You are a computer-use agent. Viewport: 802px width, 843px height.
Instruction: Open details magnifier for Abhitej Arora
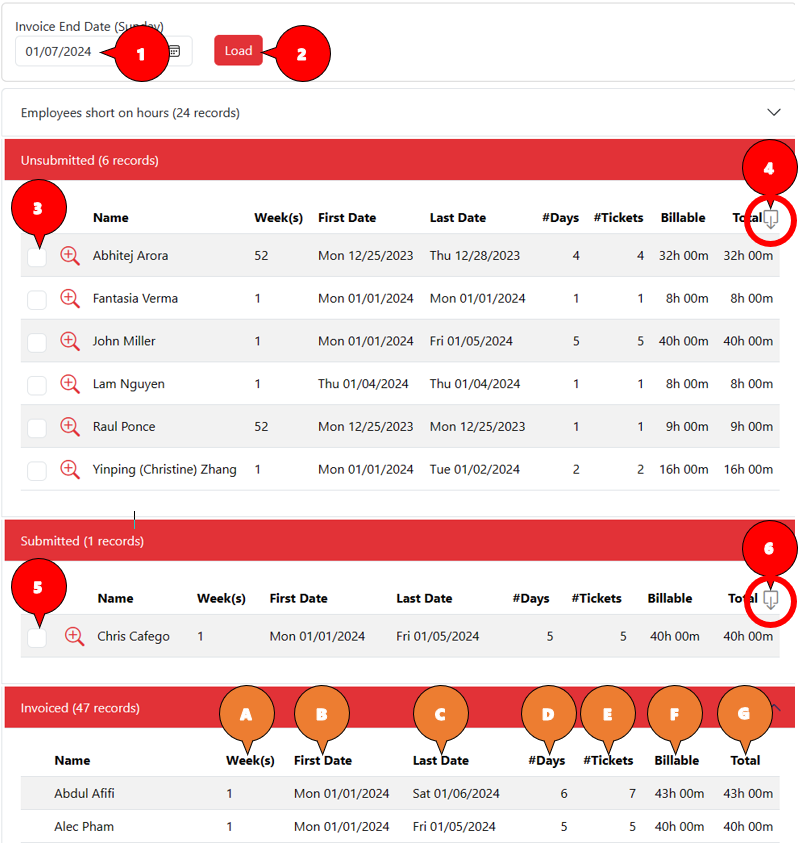click(x=70, y=256)
